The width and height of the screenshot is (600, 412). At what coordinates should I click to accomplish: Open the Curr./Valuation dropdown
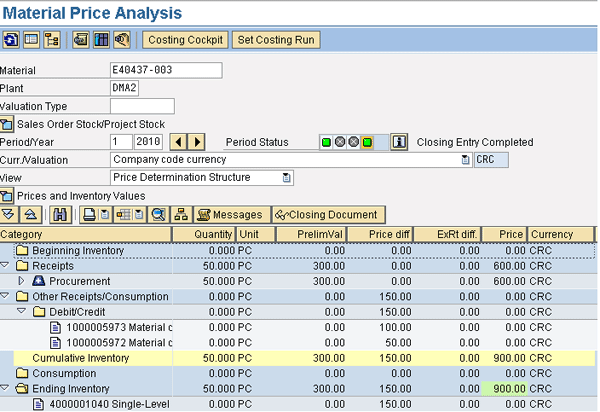[x=465, y=159]
